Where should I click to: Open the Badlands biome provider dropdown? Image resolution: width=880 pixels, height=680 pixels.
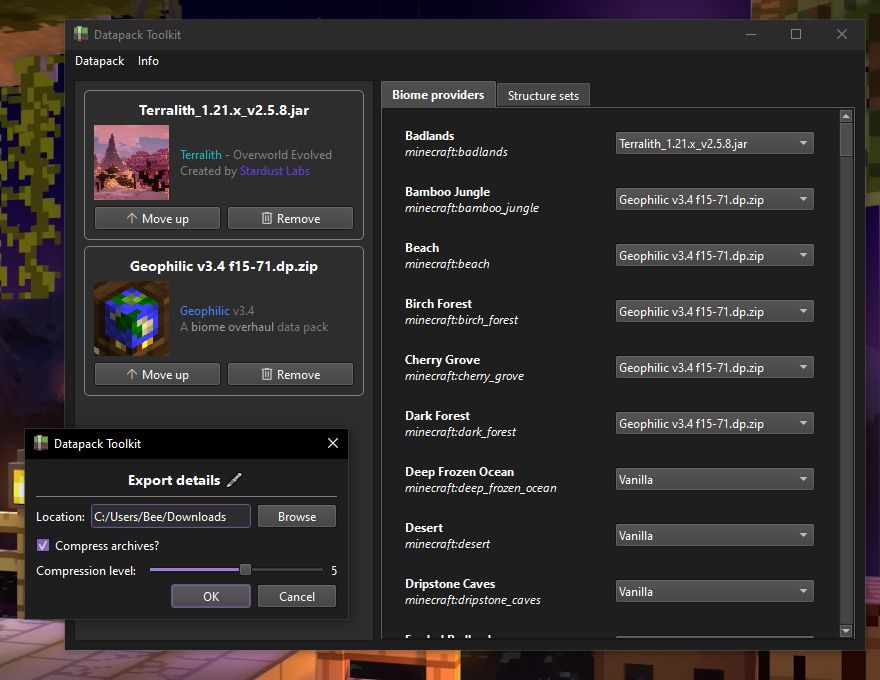pyautogui.click(x=714, y=143)
